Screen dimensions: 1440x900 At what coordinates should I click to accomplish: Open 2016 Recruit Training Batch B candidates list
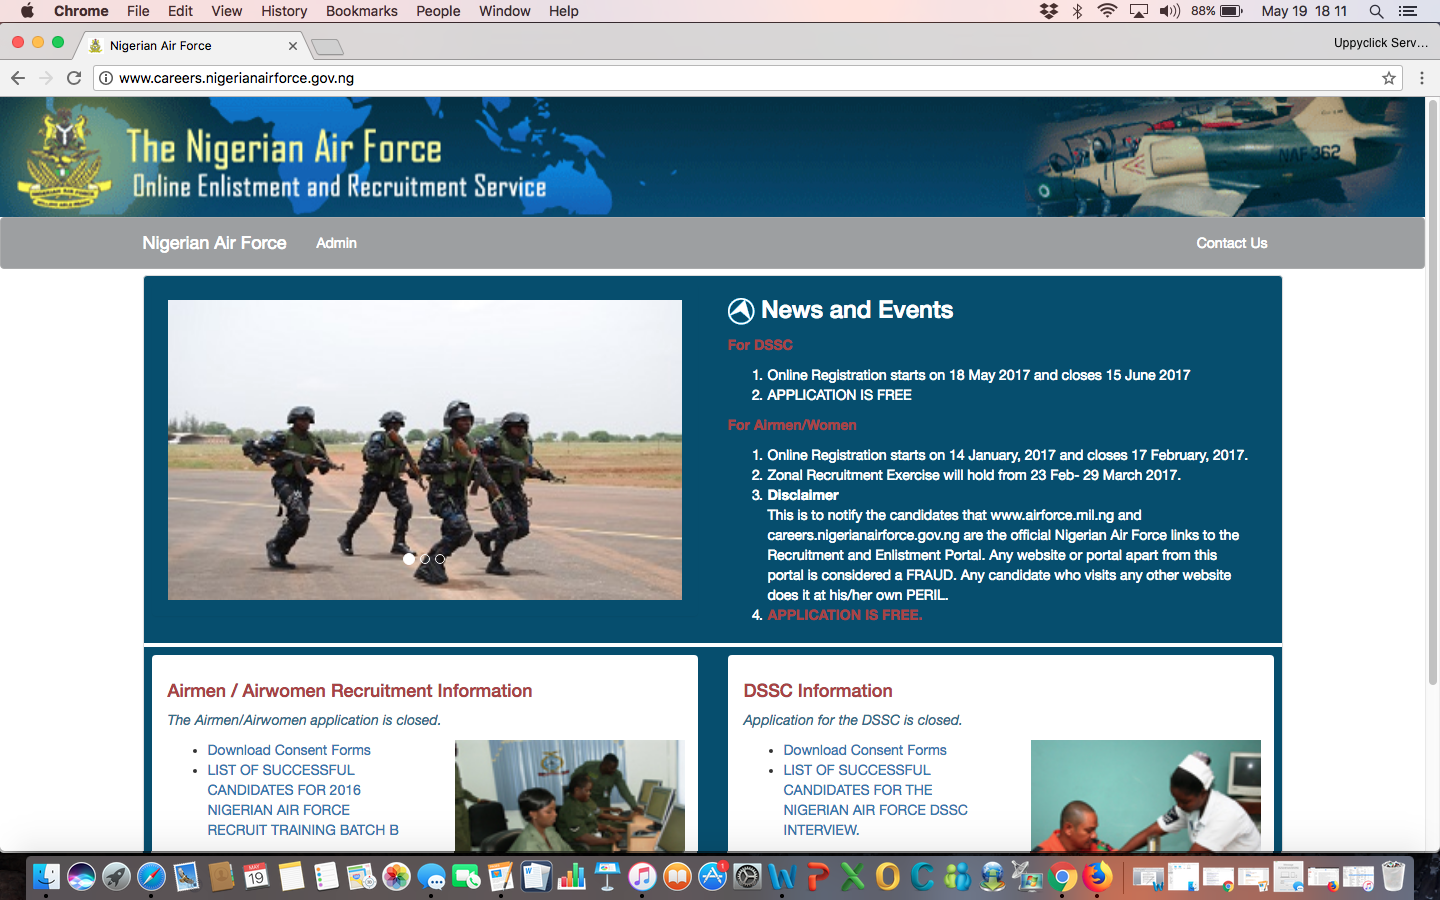303,800
